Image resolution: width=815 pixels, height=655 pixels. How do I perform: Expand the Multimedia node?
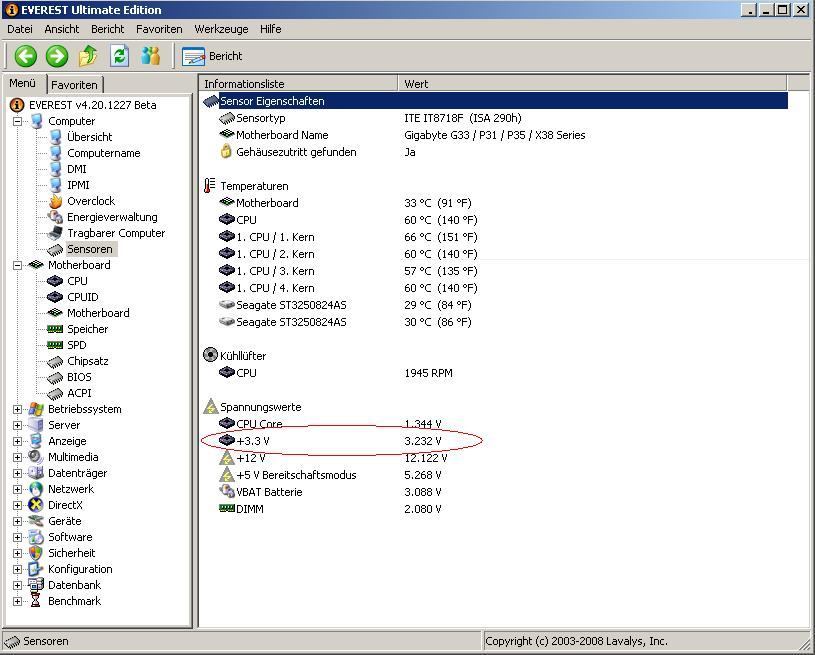pyautogui.click(x=18, y=457)
